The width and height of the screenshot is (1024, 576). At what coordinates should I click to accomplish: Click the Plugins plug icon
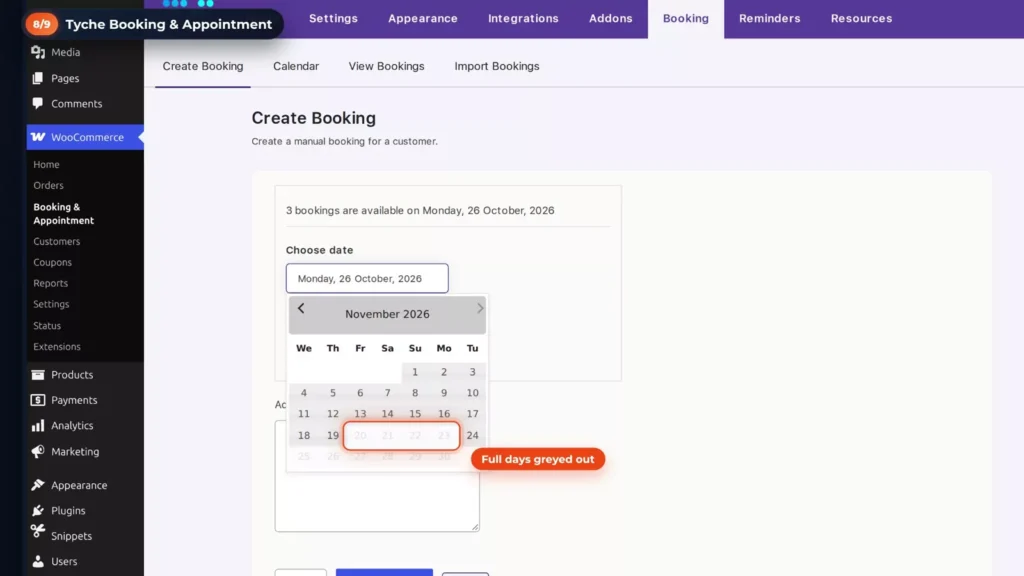pos(38,511)
